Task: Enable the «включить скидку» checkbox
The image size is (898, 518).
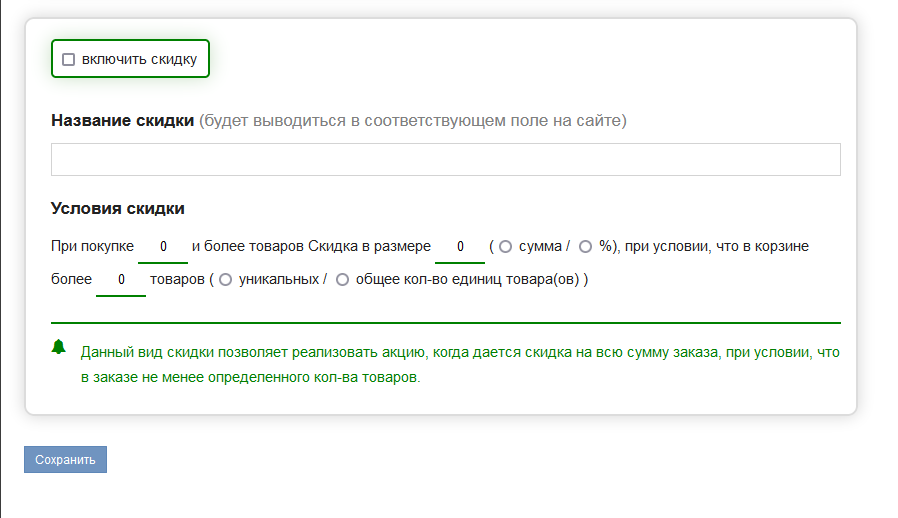Action: [68, 60]
